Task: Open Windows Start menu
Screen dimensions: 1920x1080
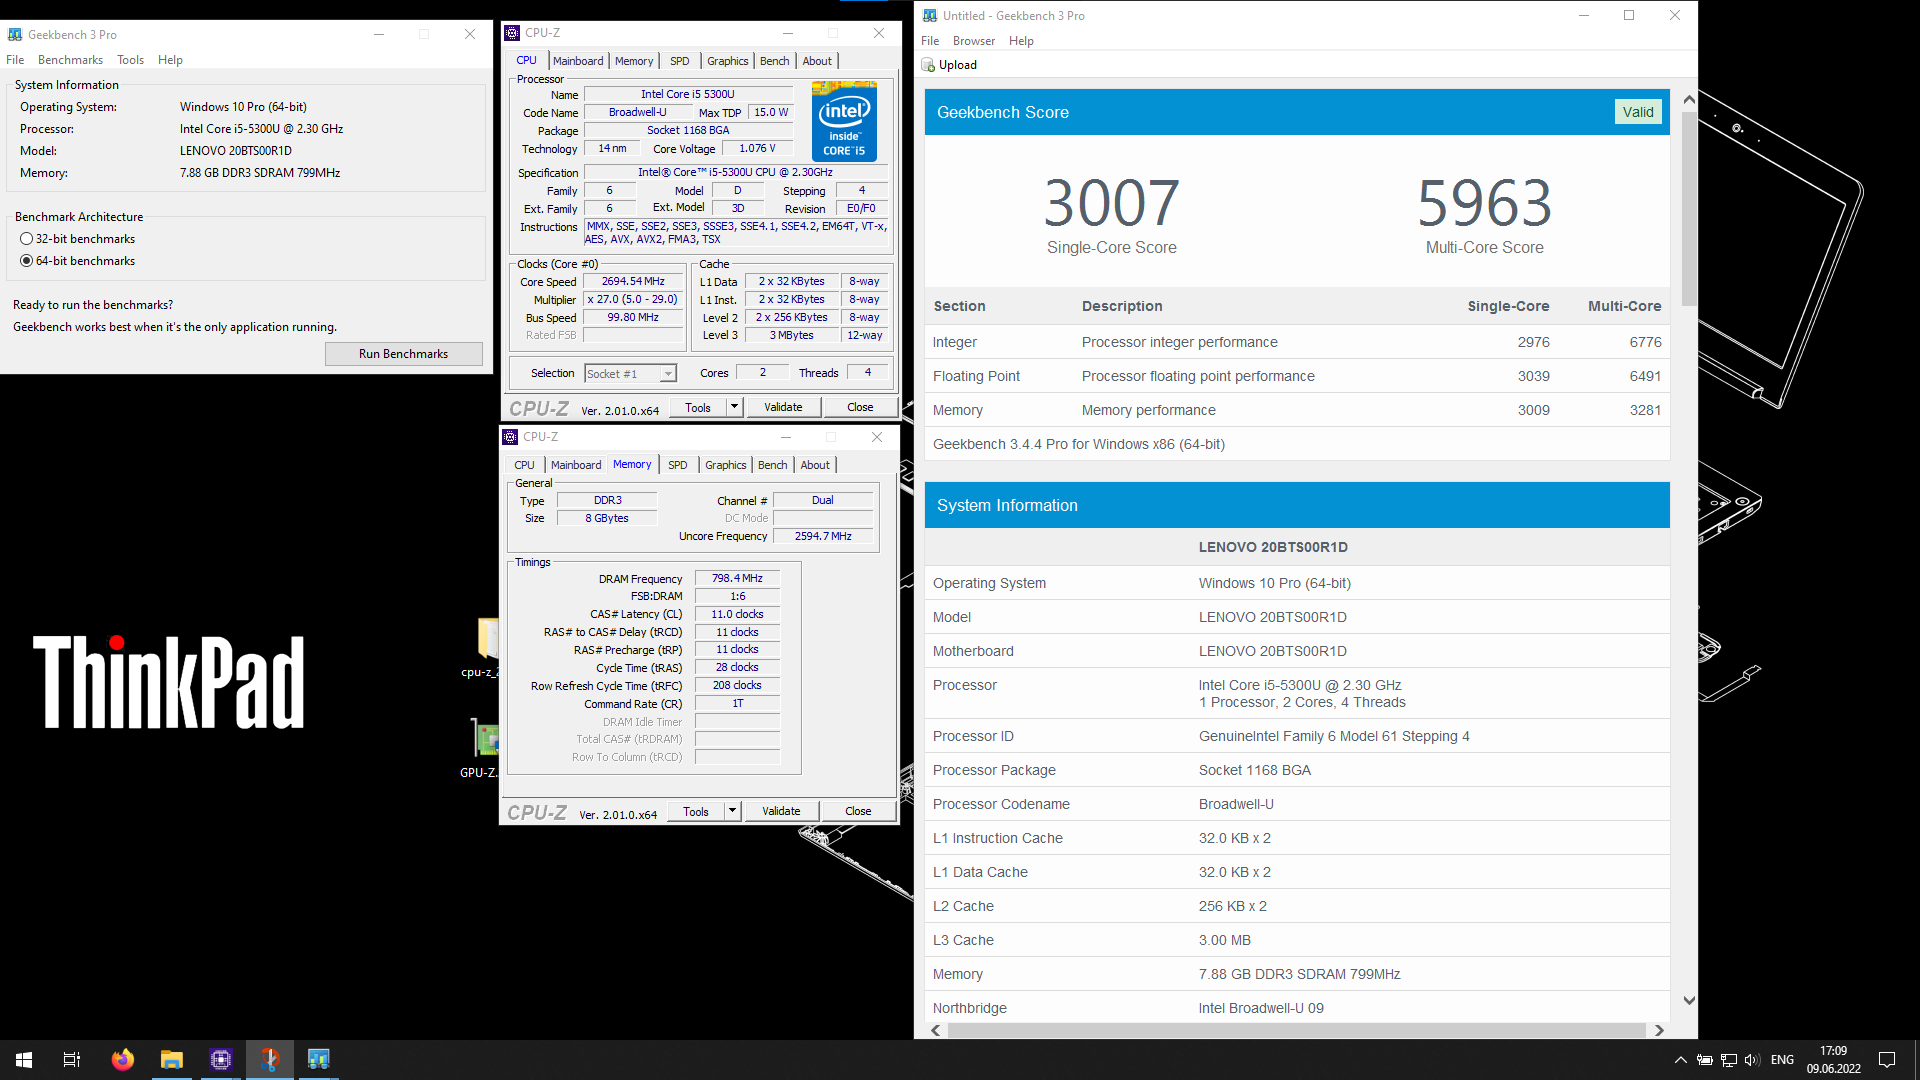Action: click(x=24, y=1059)
